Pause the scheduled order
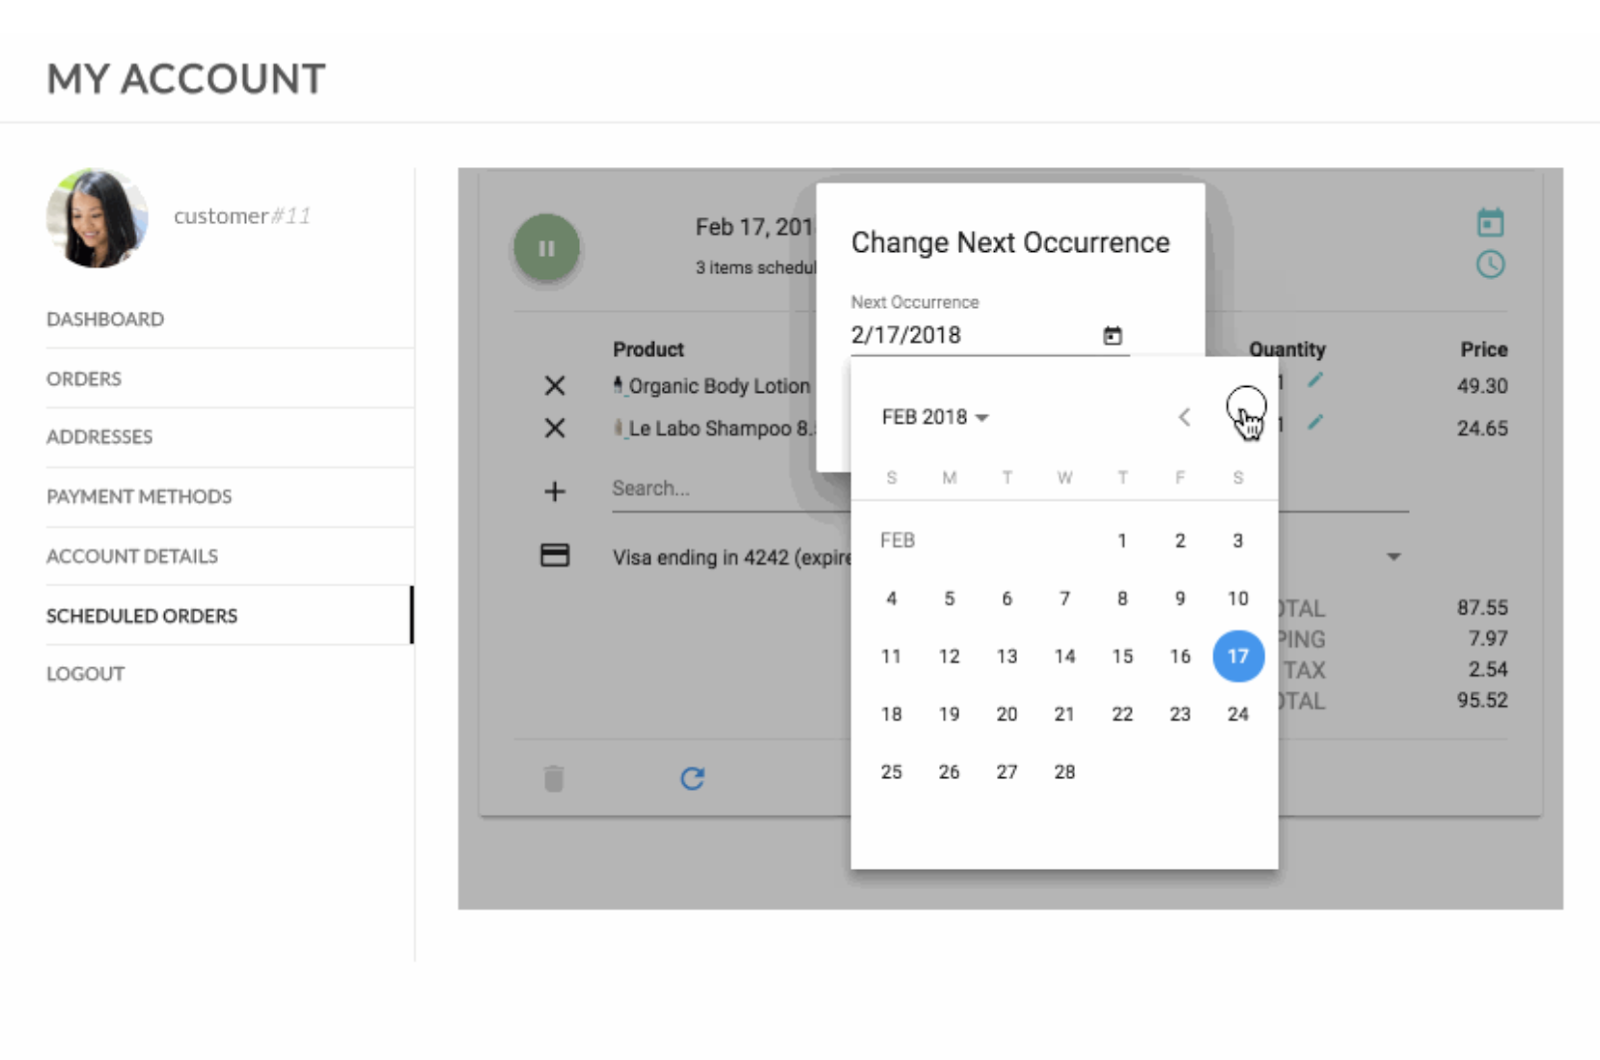 (x=545, y=249)
